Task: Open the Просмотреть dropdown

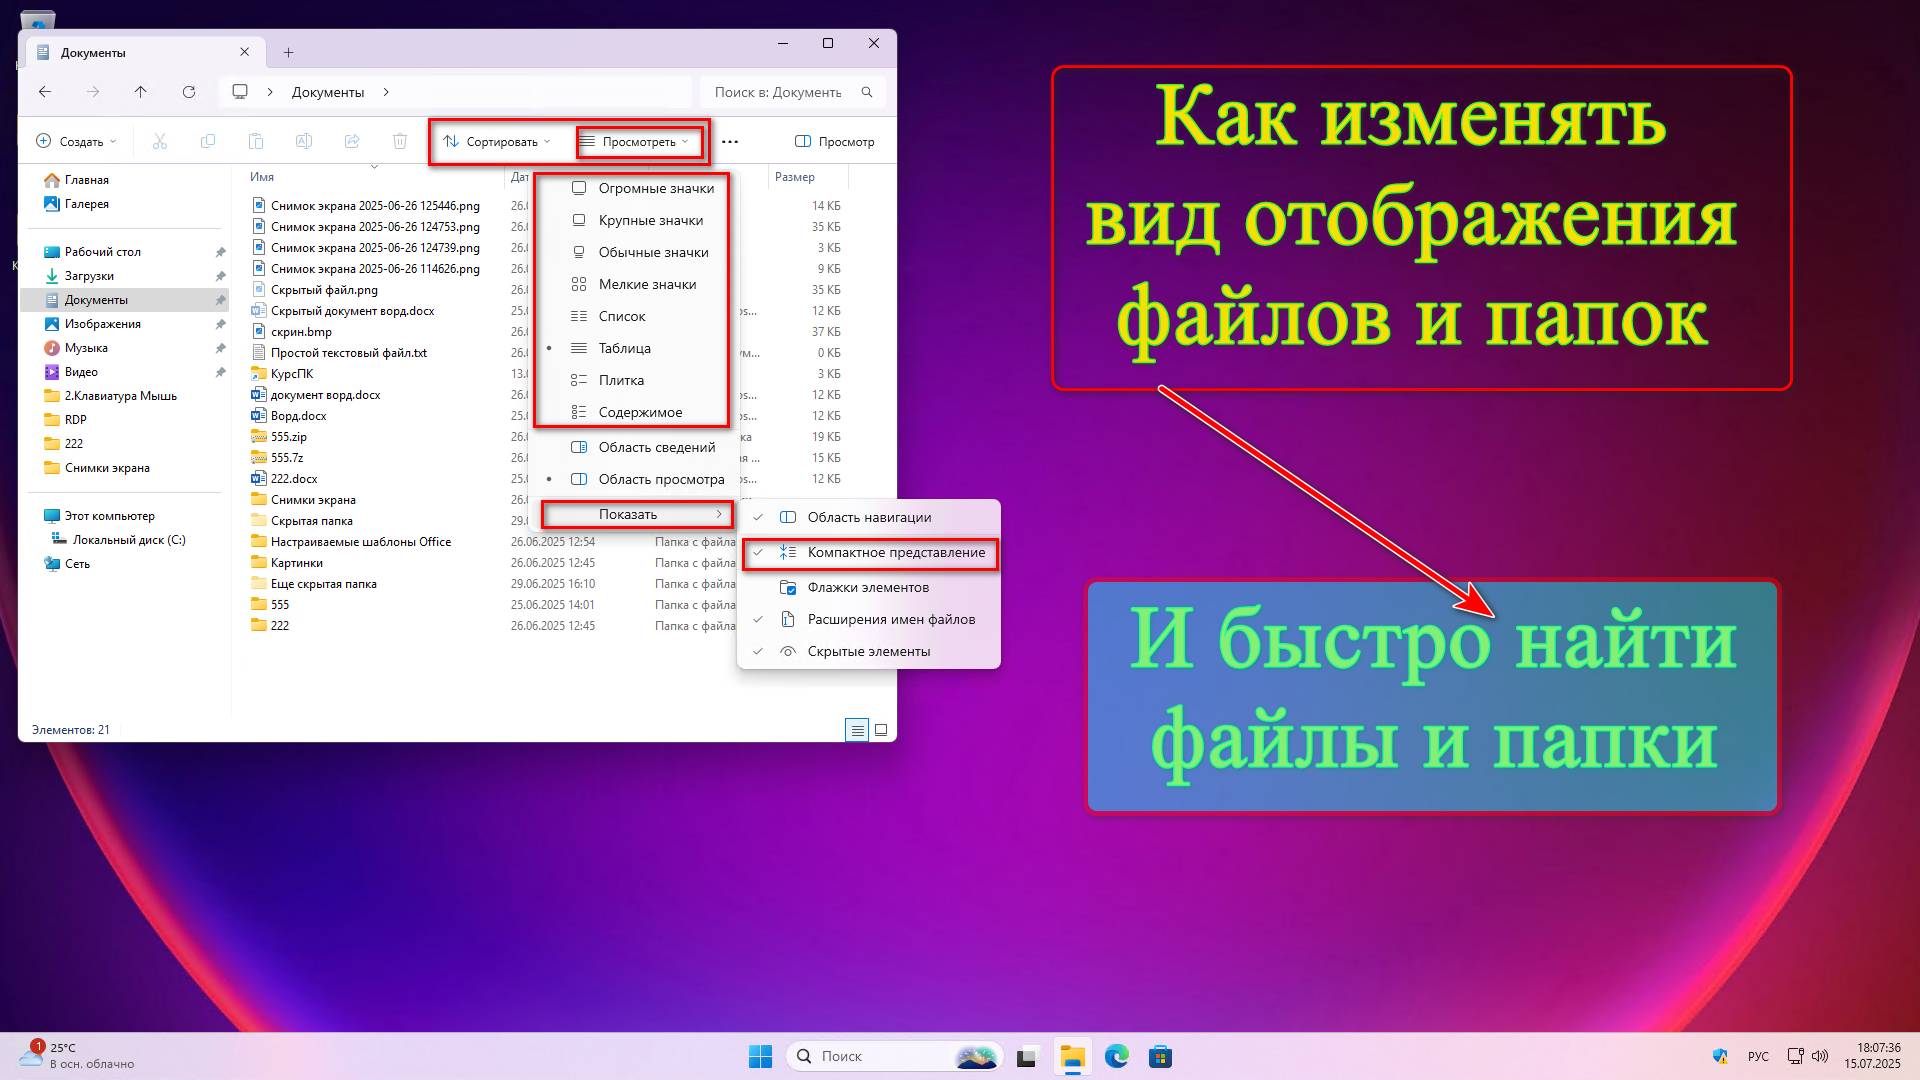Action: tap(636, 142)
